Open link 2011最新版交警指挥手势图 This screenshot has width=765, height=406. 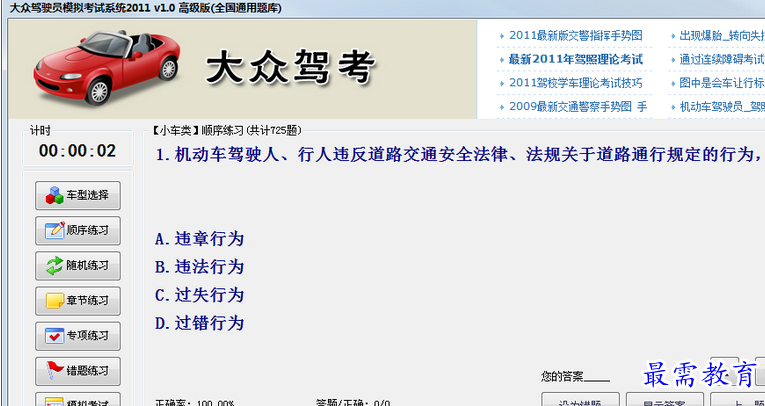coord(575,36)
